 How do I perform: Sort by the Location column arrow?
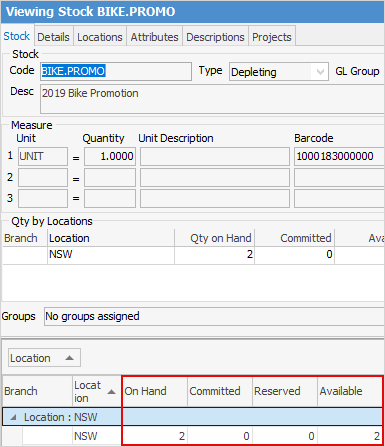coord(112,392)
